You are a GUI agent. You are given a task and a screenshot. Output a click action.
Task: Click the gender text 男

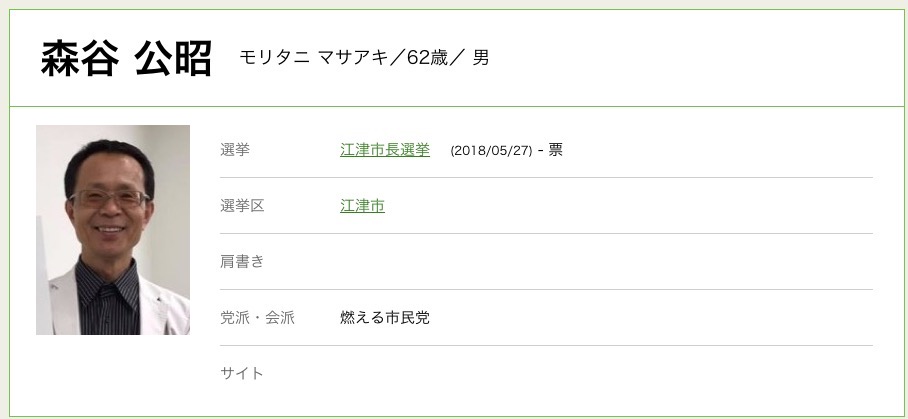481,58
